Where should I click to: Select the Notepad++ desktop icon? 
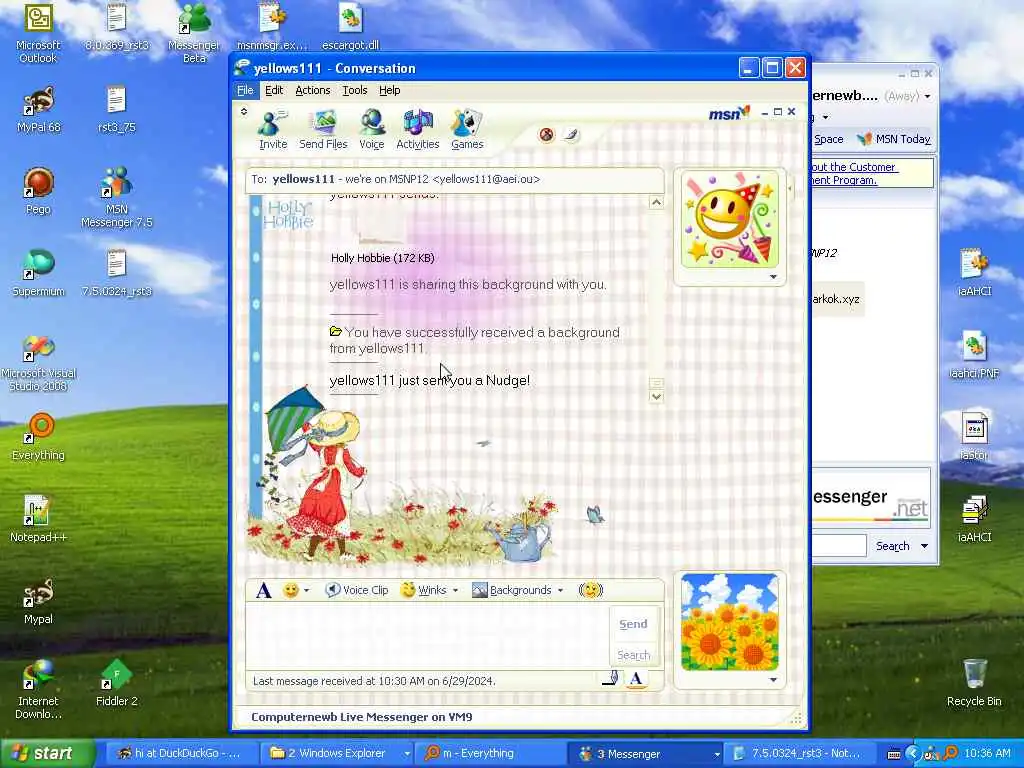click(x=38, y=519)
